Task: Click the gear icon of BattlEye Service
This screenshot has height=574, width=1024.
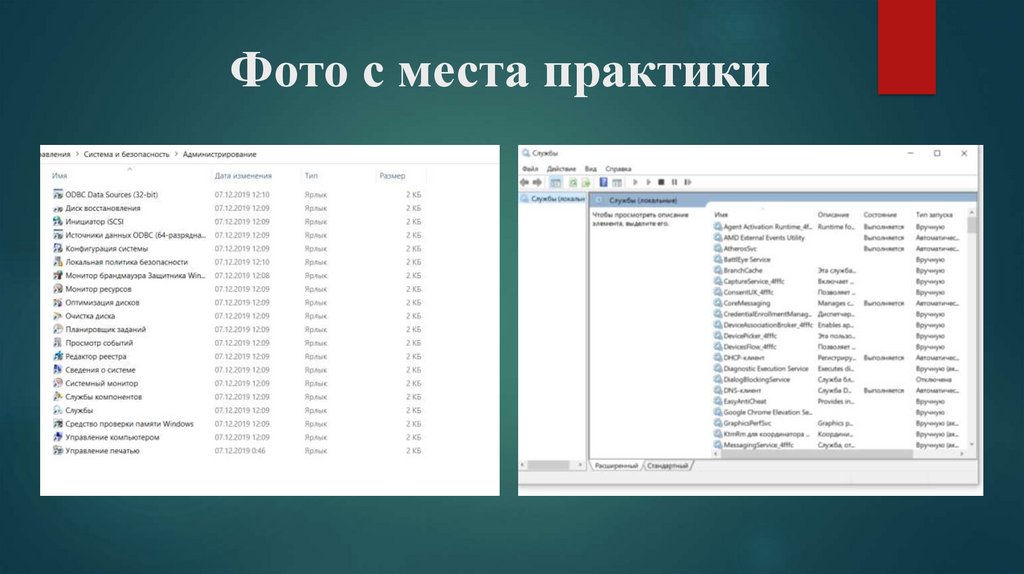Action: [x=718, y=259]
